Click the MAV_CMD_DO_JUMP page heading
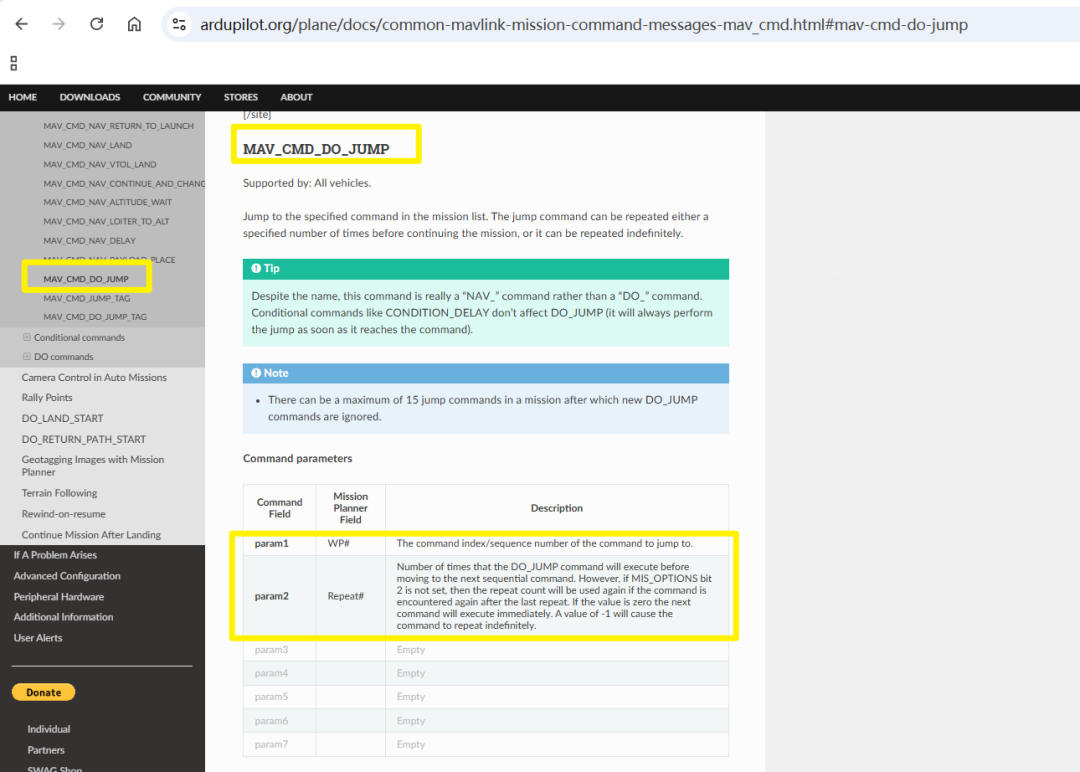This screenshot has height=772, width=1080. click(x=316, y=149)
